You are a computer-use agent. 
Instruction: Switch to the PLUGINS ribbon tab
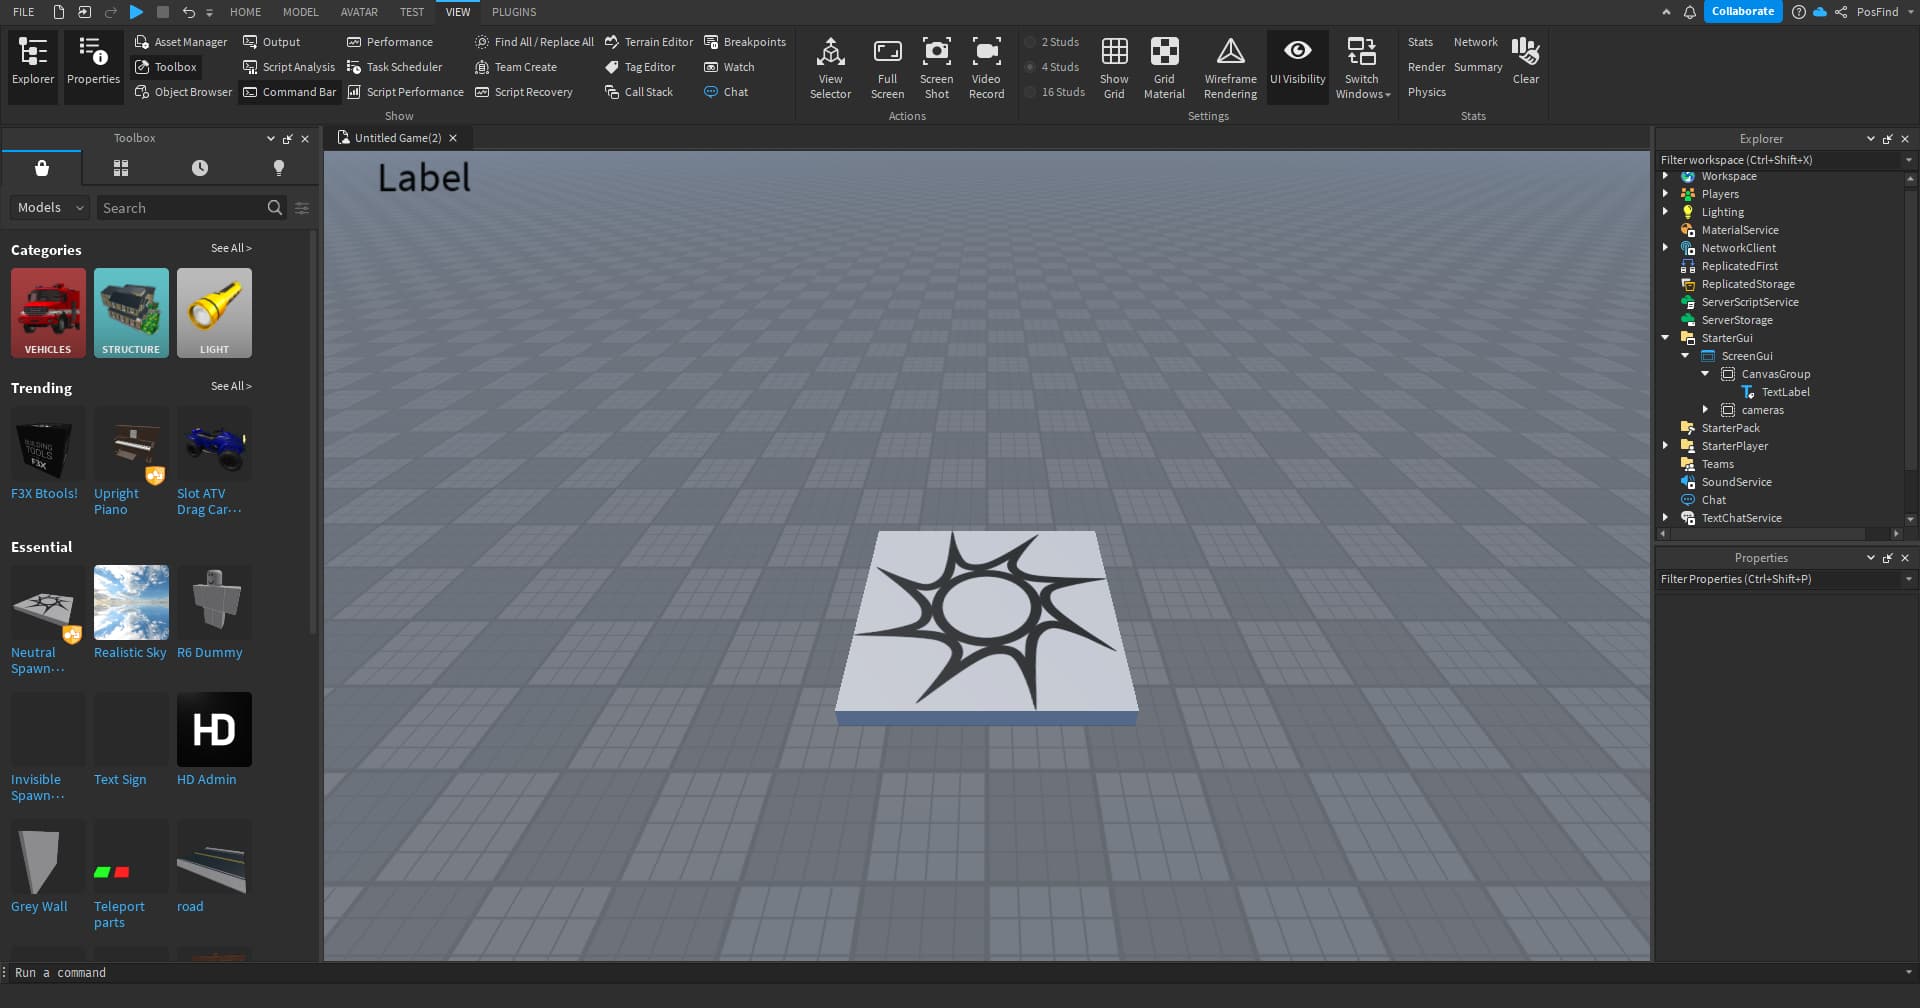coord(514,12)
